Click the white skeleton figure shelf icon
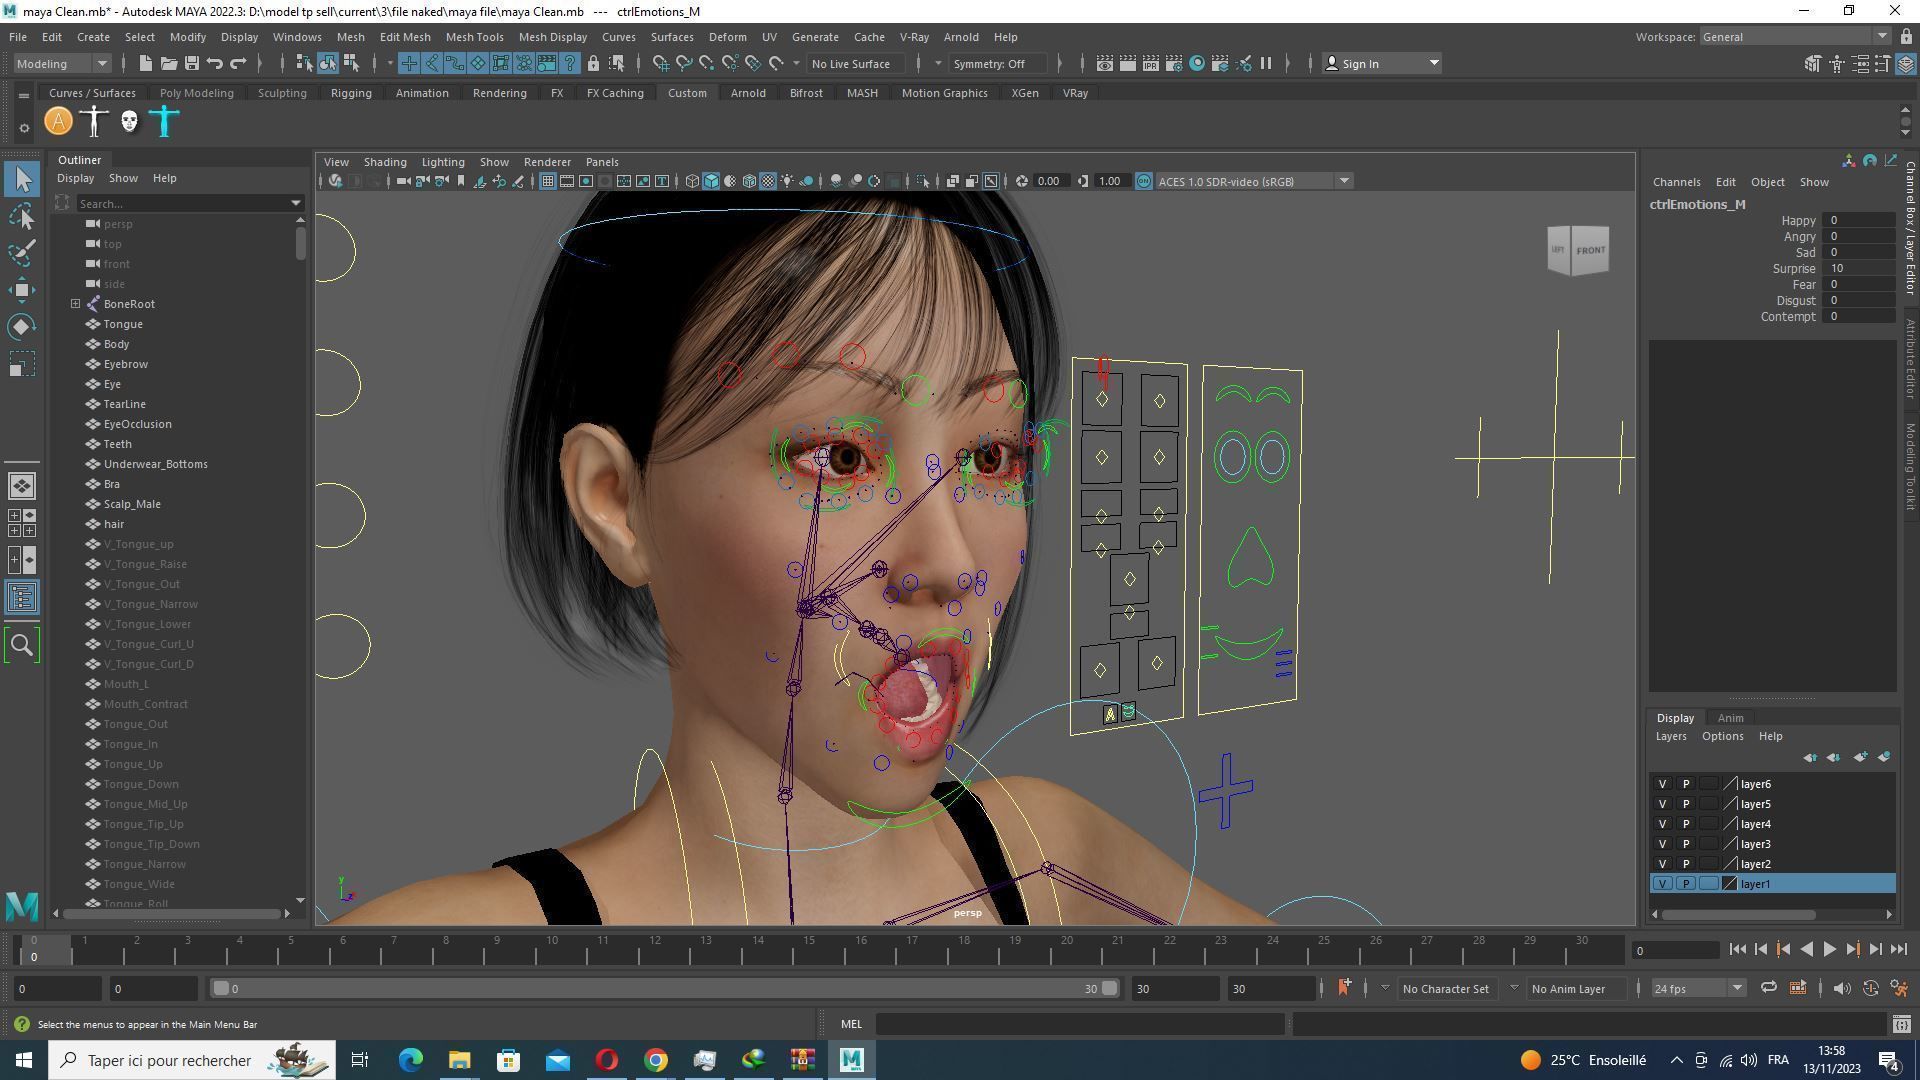This screenshot has height=1080, width=1920. pyautogui.click(x=94, y=121)
